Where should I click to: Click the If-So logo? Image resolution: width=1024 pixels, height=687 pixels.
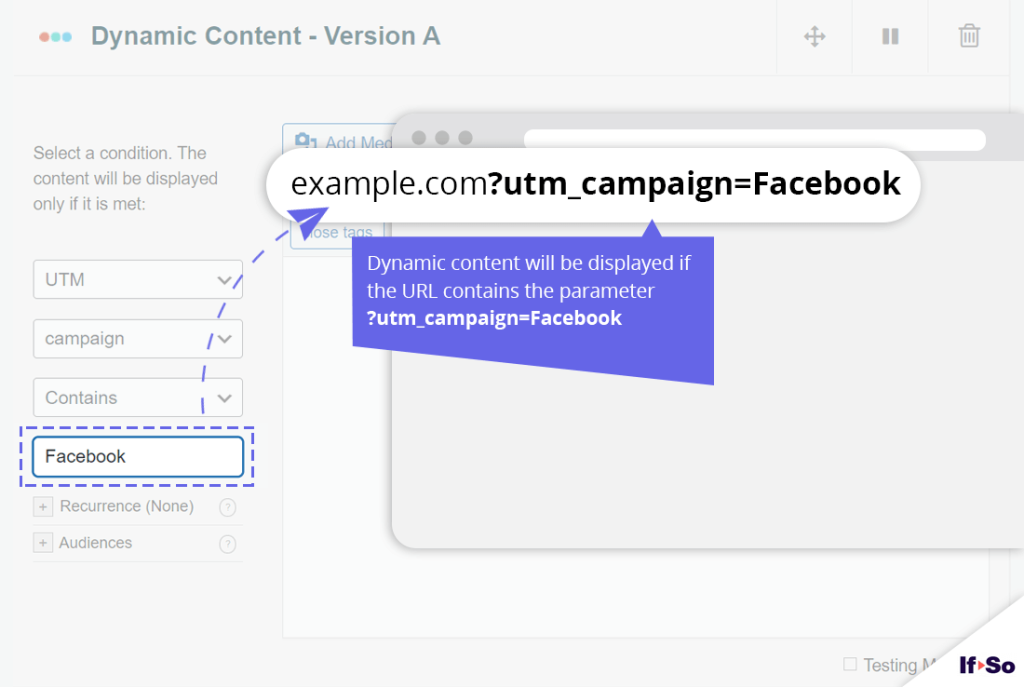987,665
